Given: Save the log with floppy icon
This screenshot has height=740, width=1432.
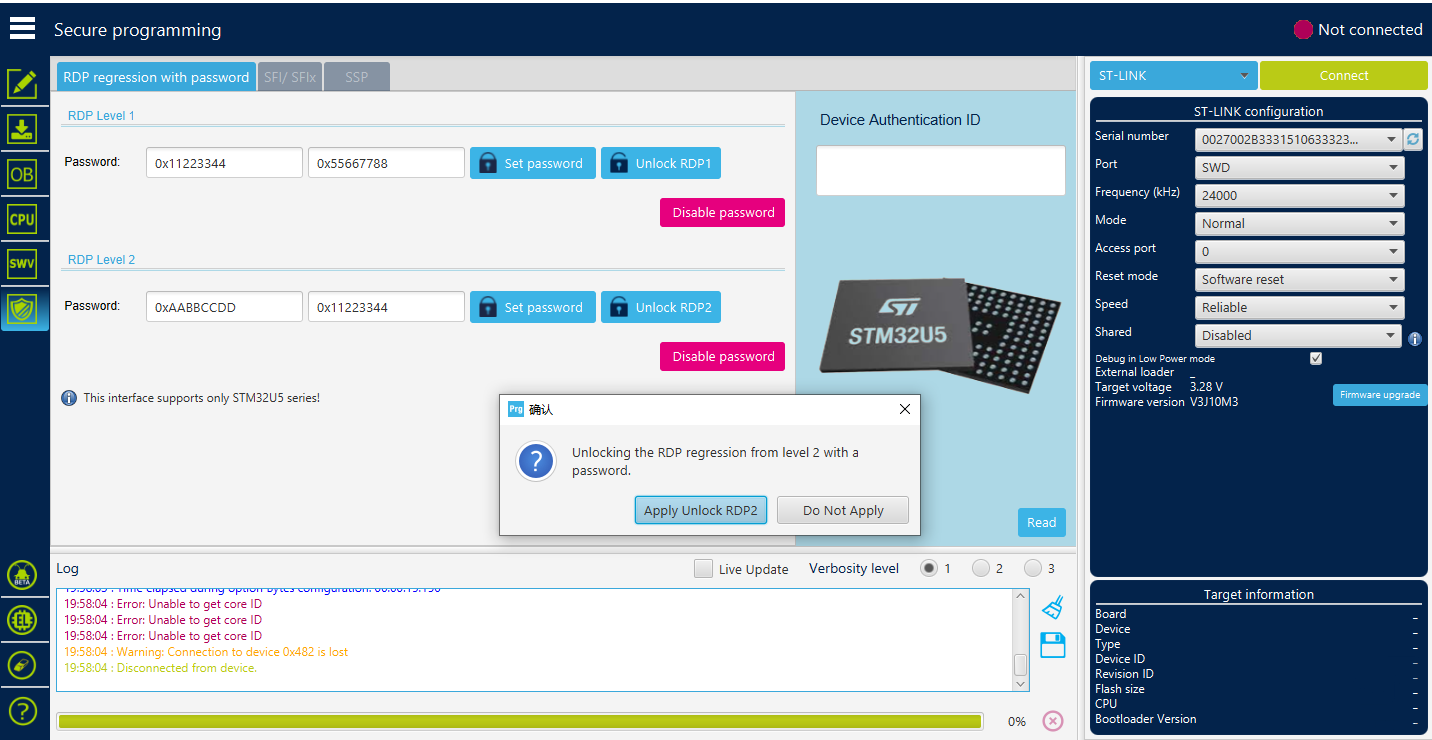Looking at the screenshot, I should (x=1052, y=645).
